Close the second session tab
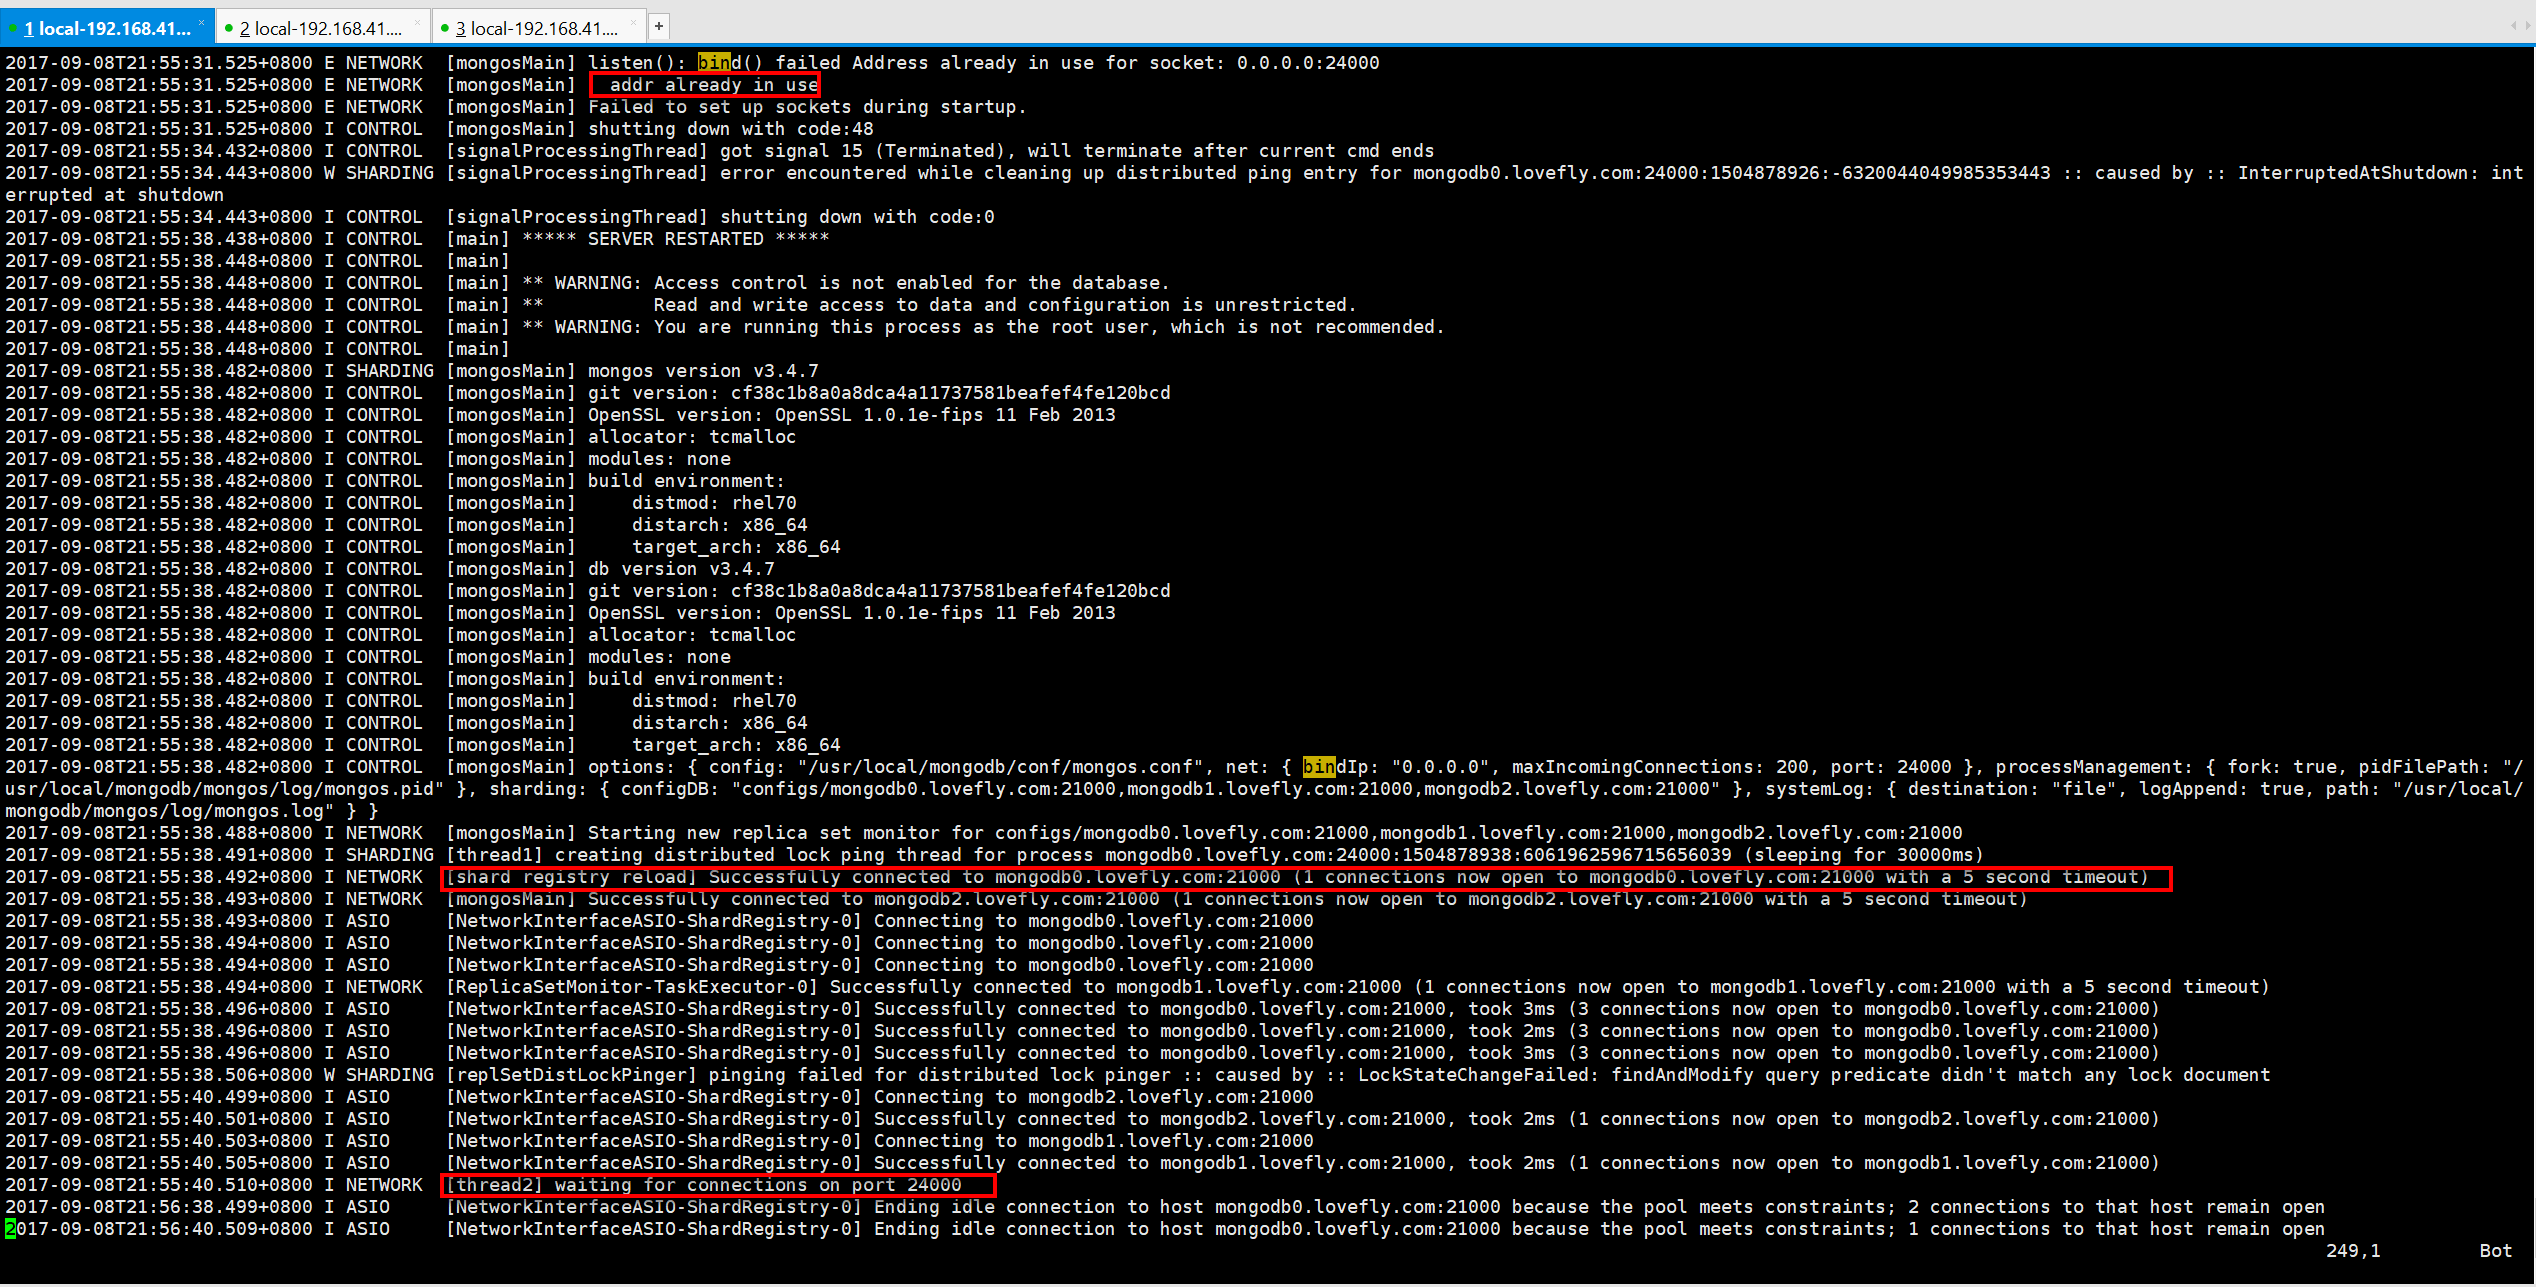 [x=416, y=22]
